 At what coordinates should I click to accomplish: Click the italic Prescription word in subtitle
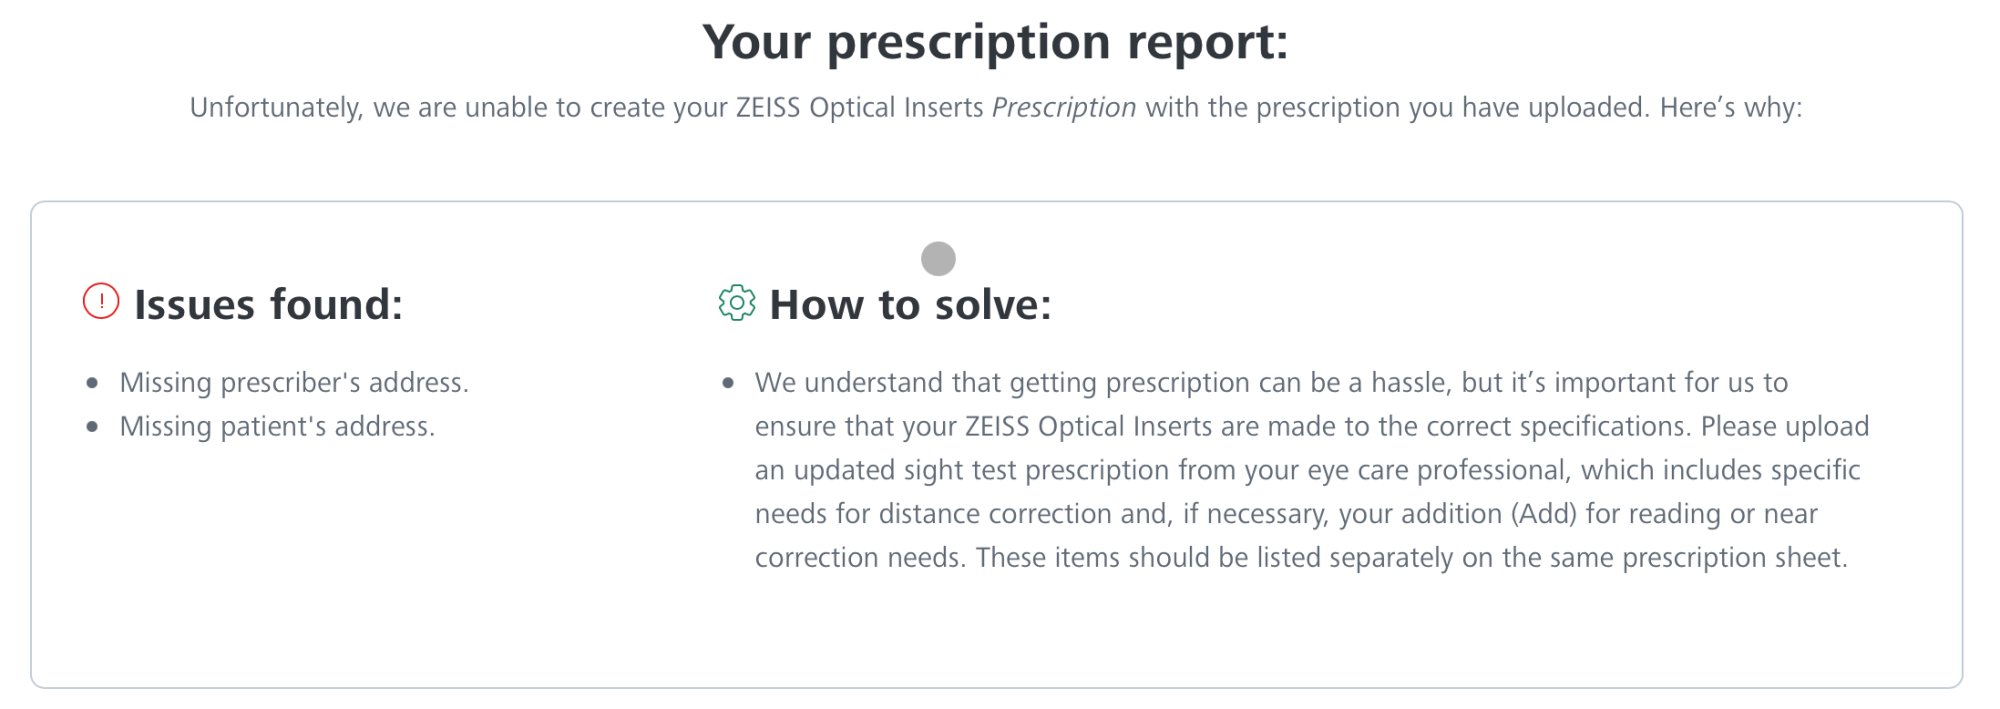pyautogui.click(x=1063, y=108)
